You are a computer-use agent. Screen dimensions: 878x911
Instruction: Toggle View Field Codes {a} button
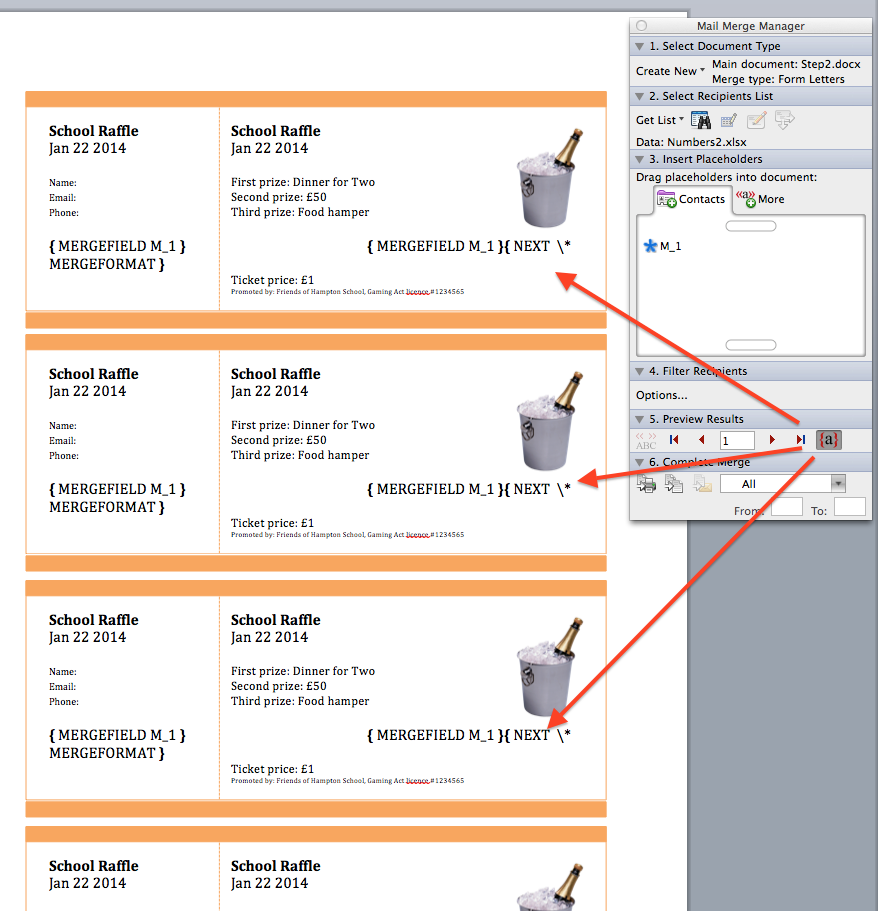click(829, 440)
